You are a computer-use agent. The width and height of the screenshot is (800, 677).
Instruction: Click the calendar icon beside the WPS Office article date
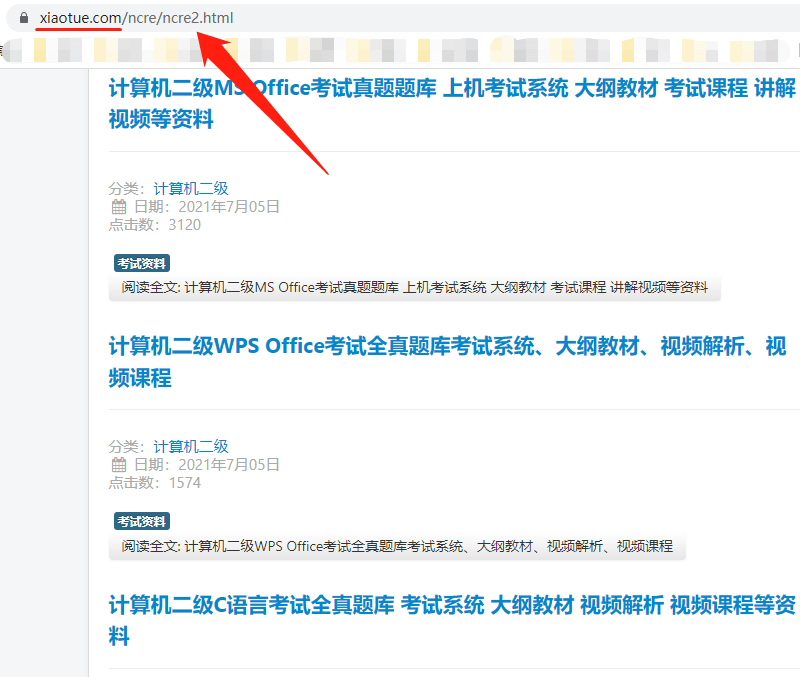coord(119,465)
